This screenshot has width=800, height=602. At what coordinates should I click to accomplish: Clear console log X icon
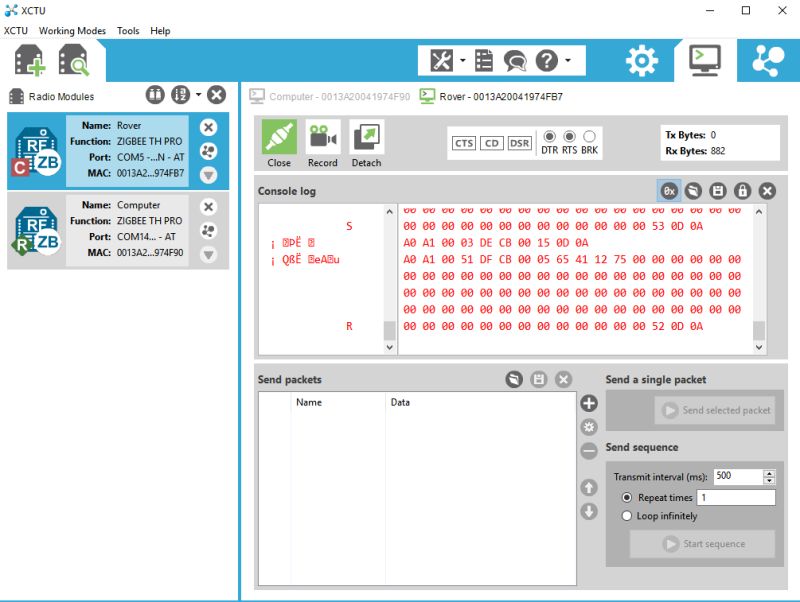767,191
